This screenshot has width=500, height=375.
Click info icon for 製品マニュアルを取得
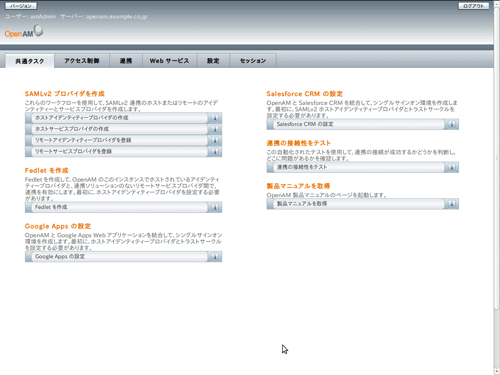[452, 204]
